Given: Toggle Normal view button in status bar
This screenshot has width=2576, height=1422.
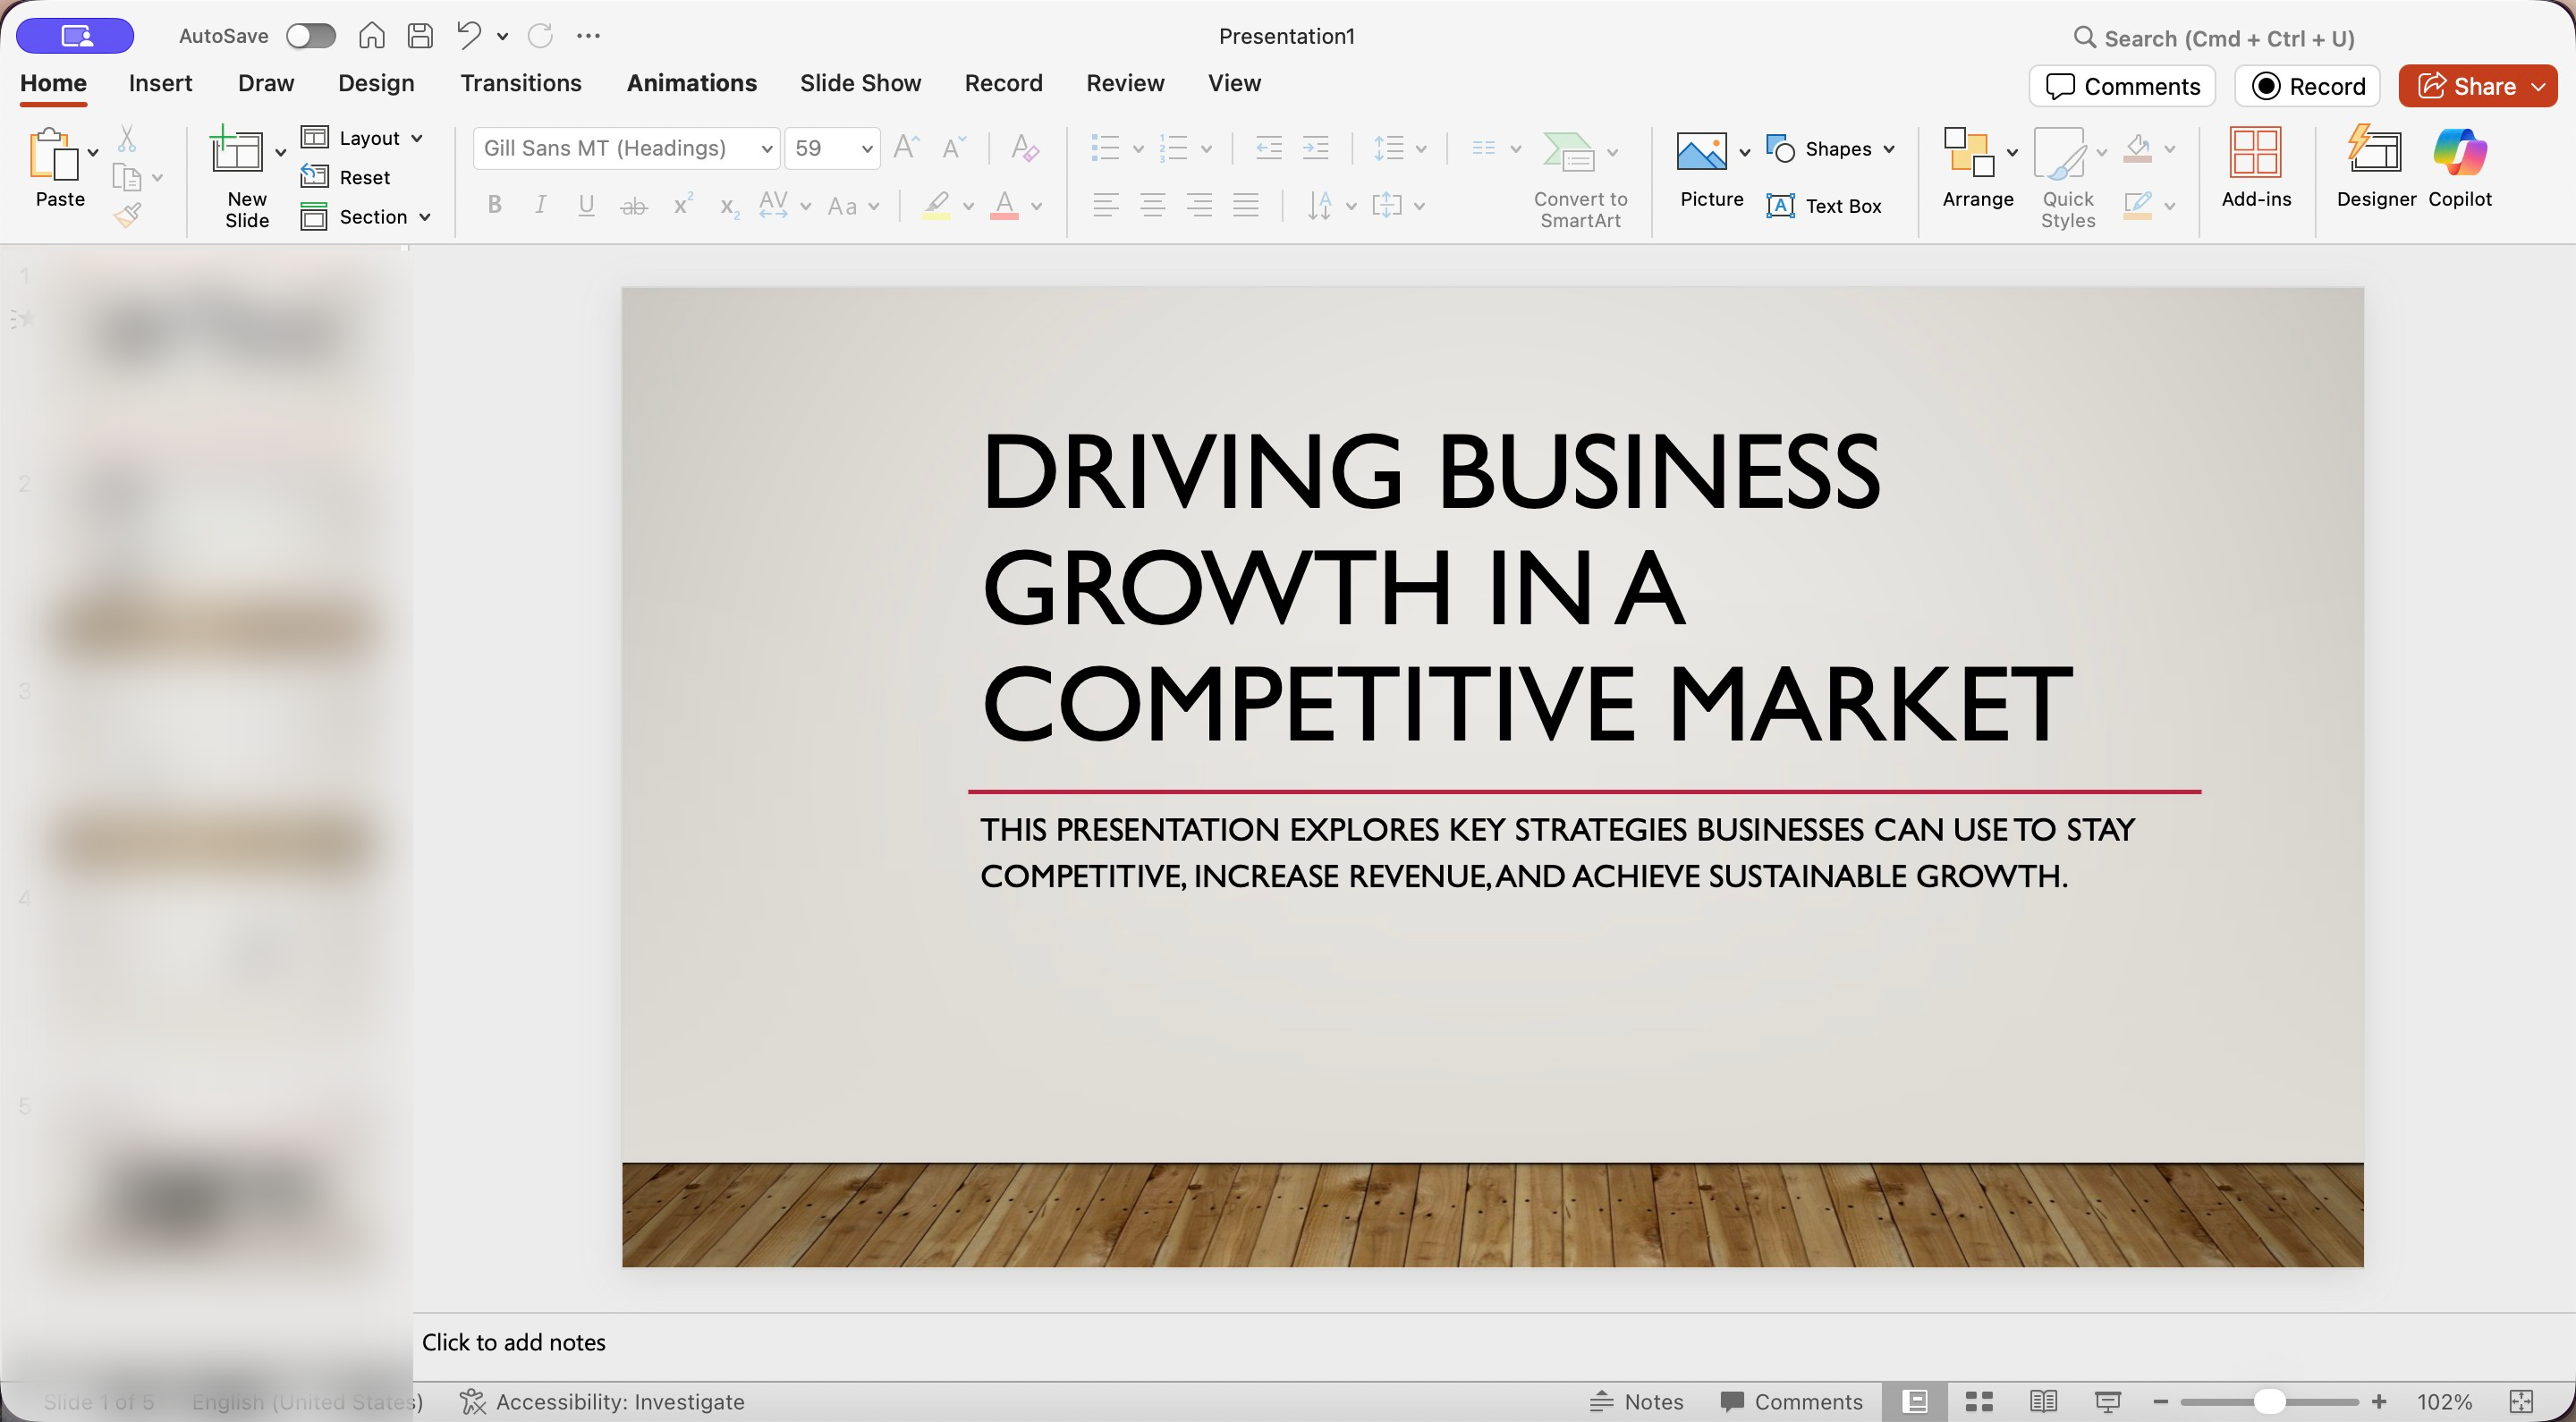Looking at the screenshot, I should 1914,1401.
